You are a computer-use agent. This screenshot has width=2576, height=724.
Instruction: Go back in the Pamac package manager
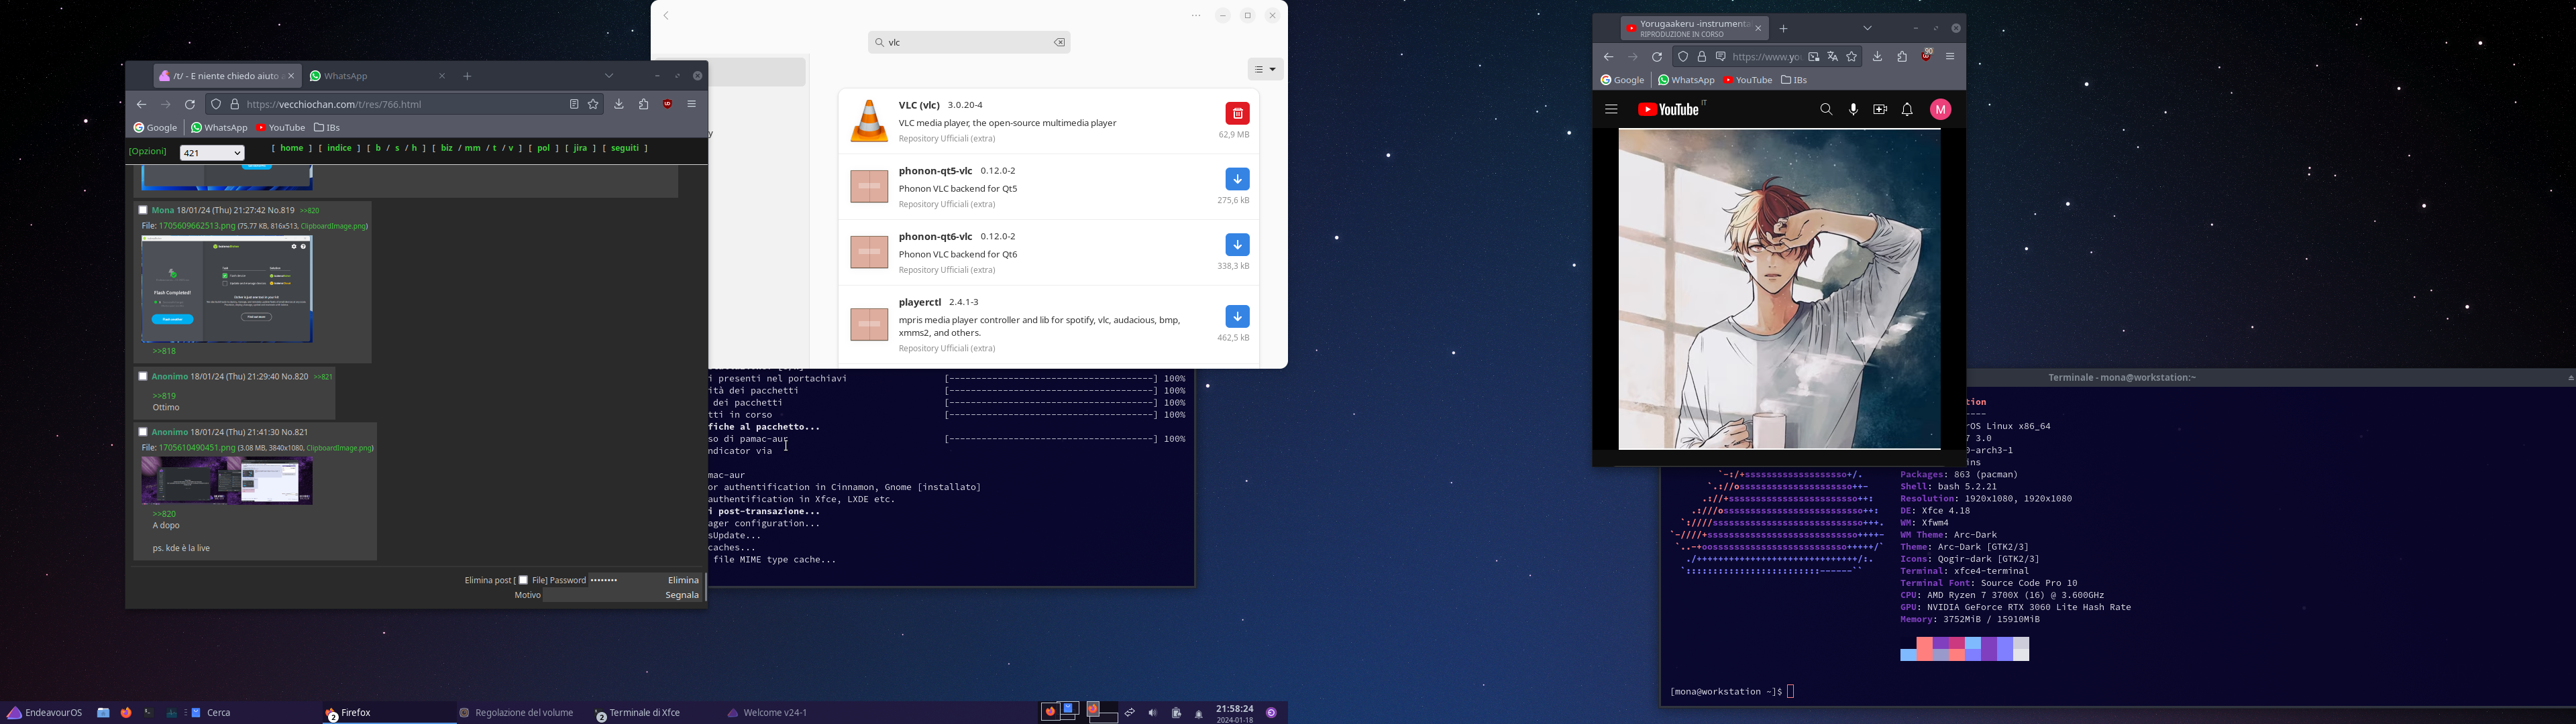(666, 16)
